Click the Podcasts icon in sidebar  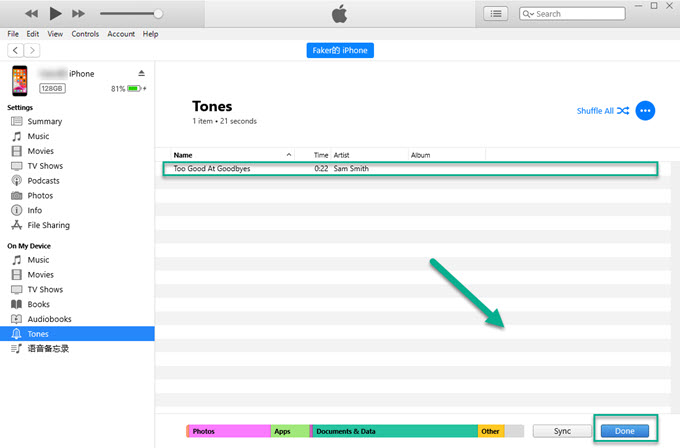tap(16, 180)
